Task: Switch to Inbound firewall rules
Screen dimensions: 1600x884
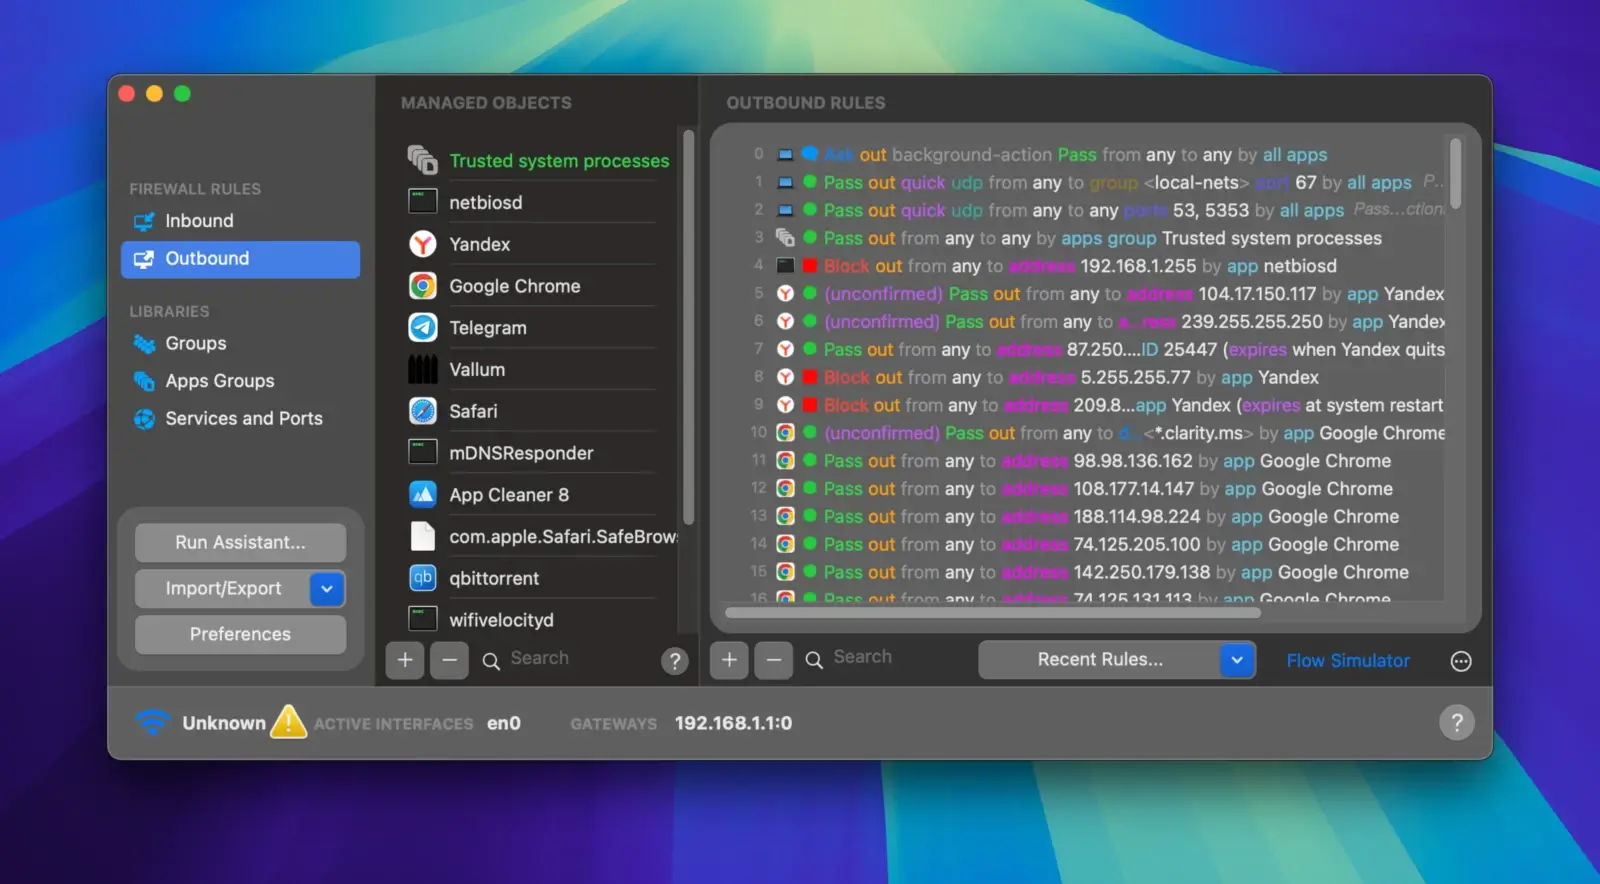Action: tap(199, 221)
